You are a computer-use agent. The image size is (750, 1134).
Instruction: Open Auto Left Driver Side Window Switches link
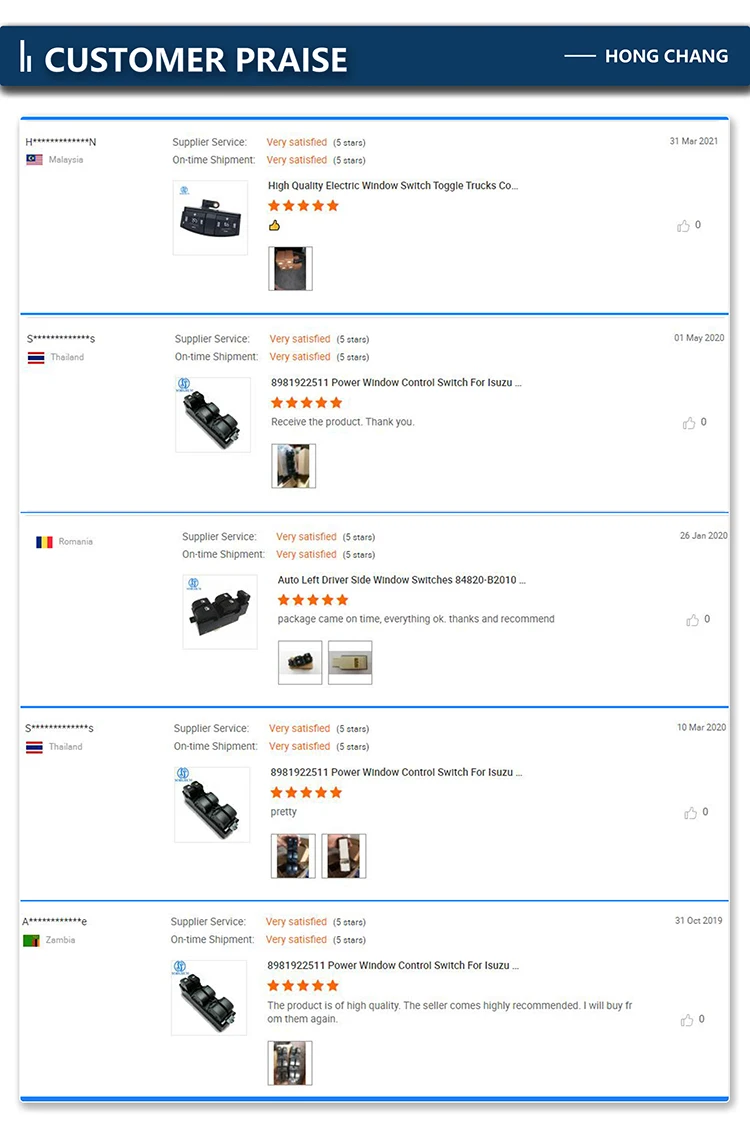point(401,580)
